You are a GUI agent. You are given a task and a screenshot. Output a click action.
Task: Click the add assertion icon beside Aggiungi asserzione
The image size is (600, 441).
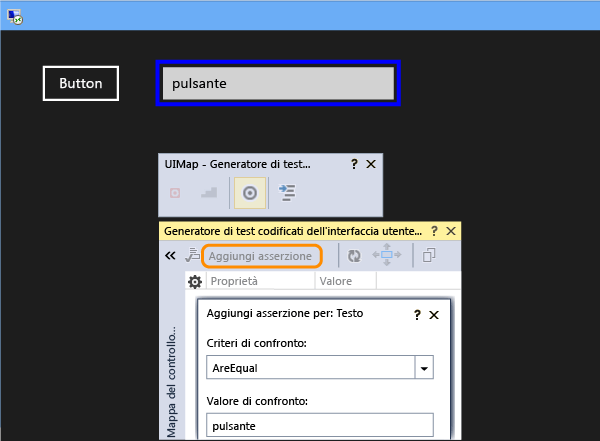click(x=192, y=255)
